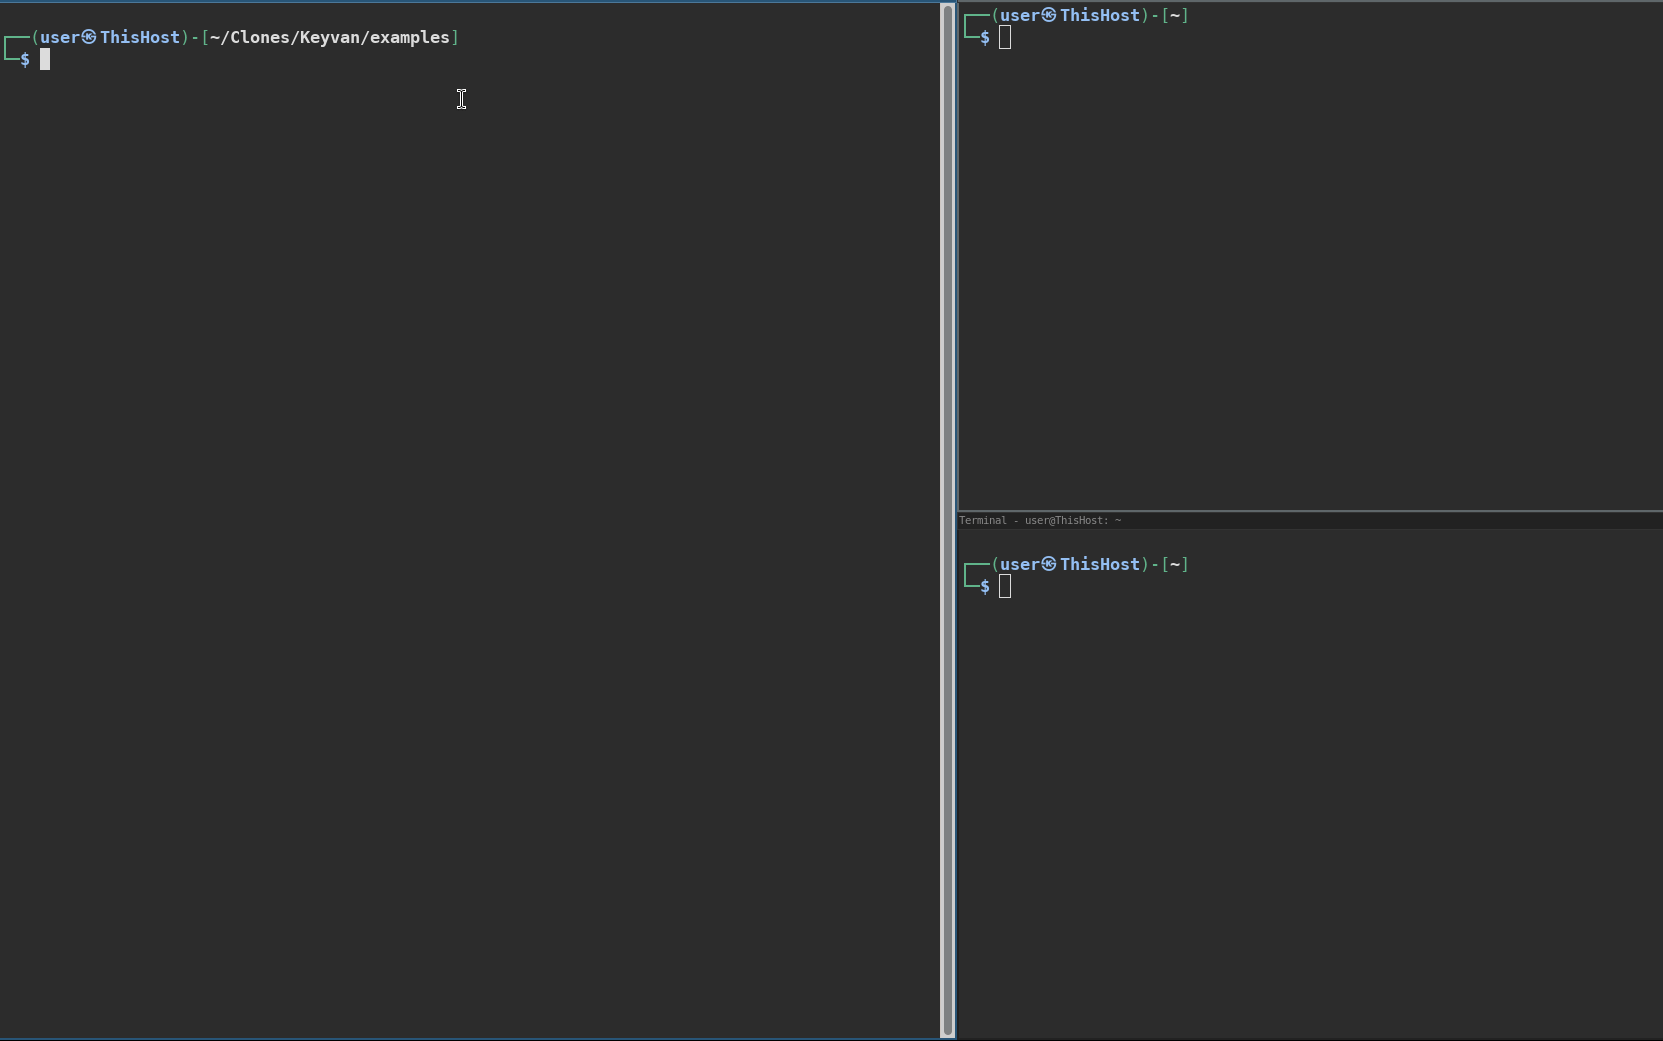Click the Kali symbol in the left terminal prompt
Screen dimensions: 1663x1041
pyautogui.click(x=89, y=38)
